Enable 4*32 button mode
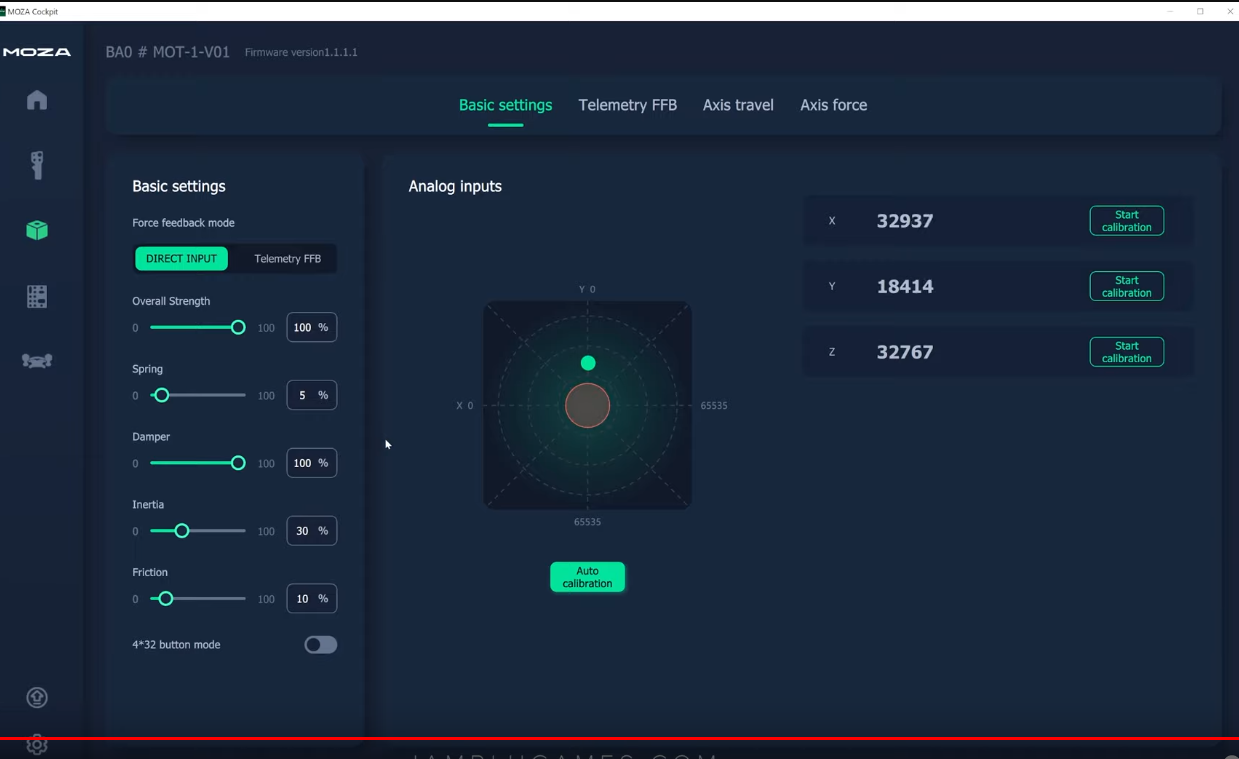Viewport: 1239px width, 759px height. coord(320,644)
